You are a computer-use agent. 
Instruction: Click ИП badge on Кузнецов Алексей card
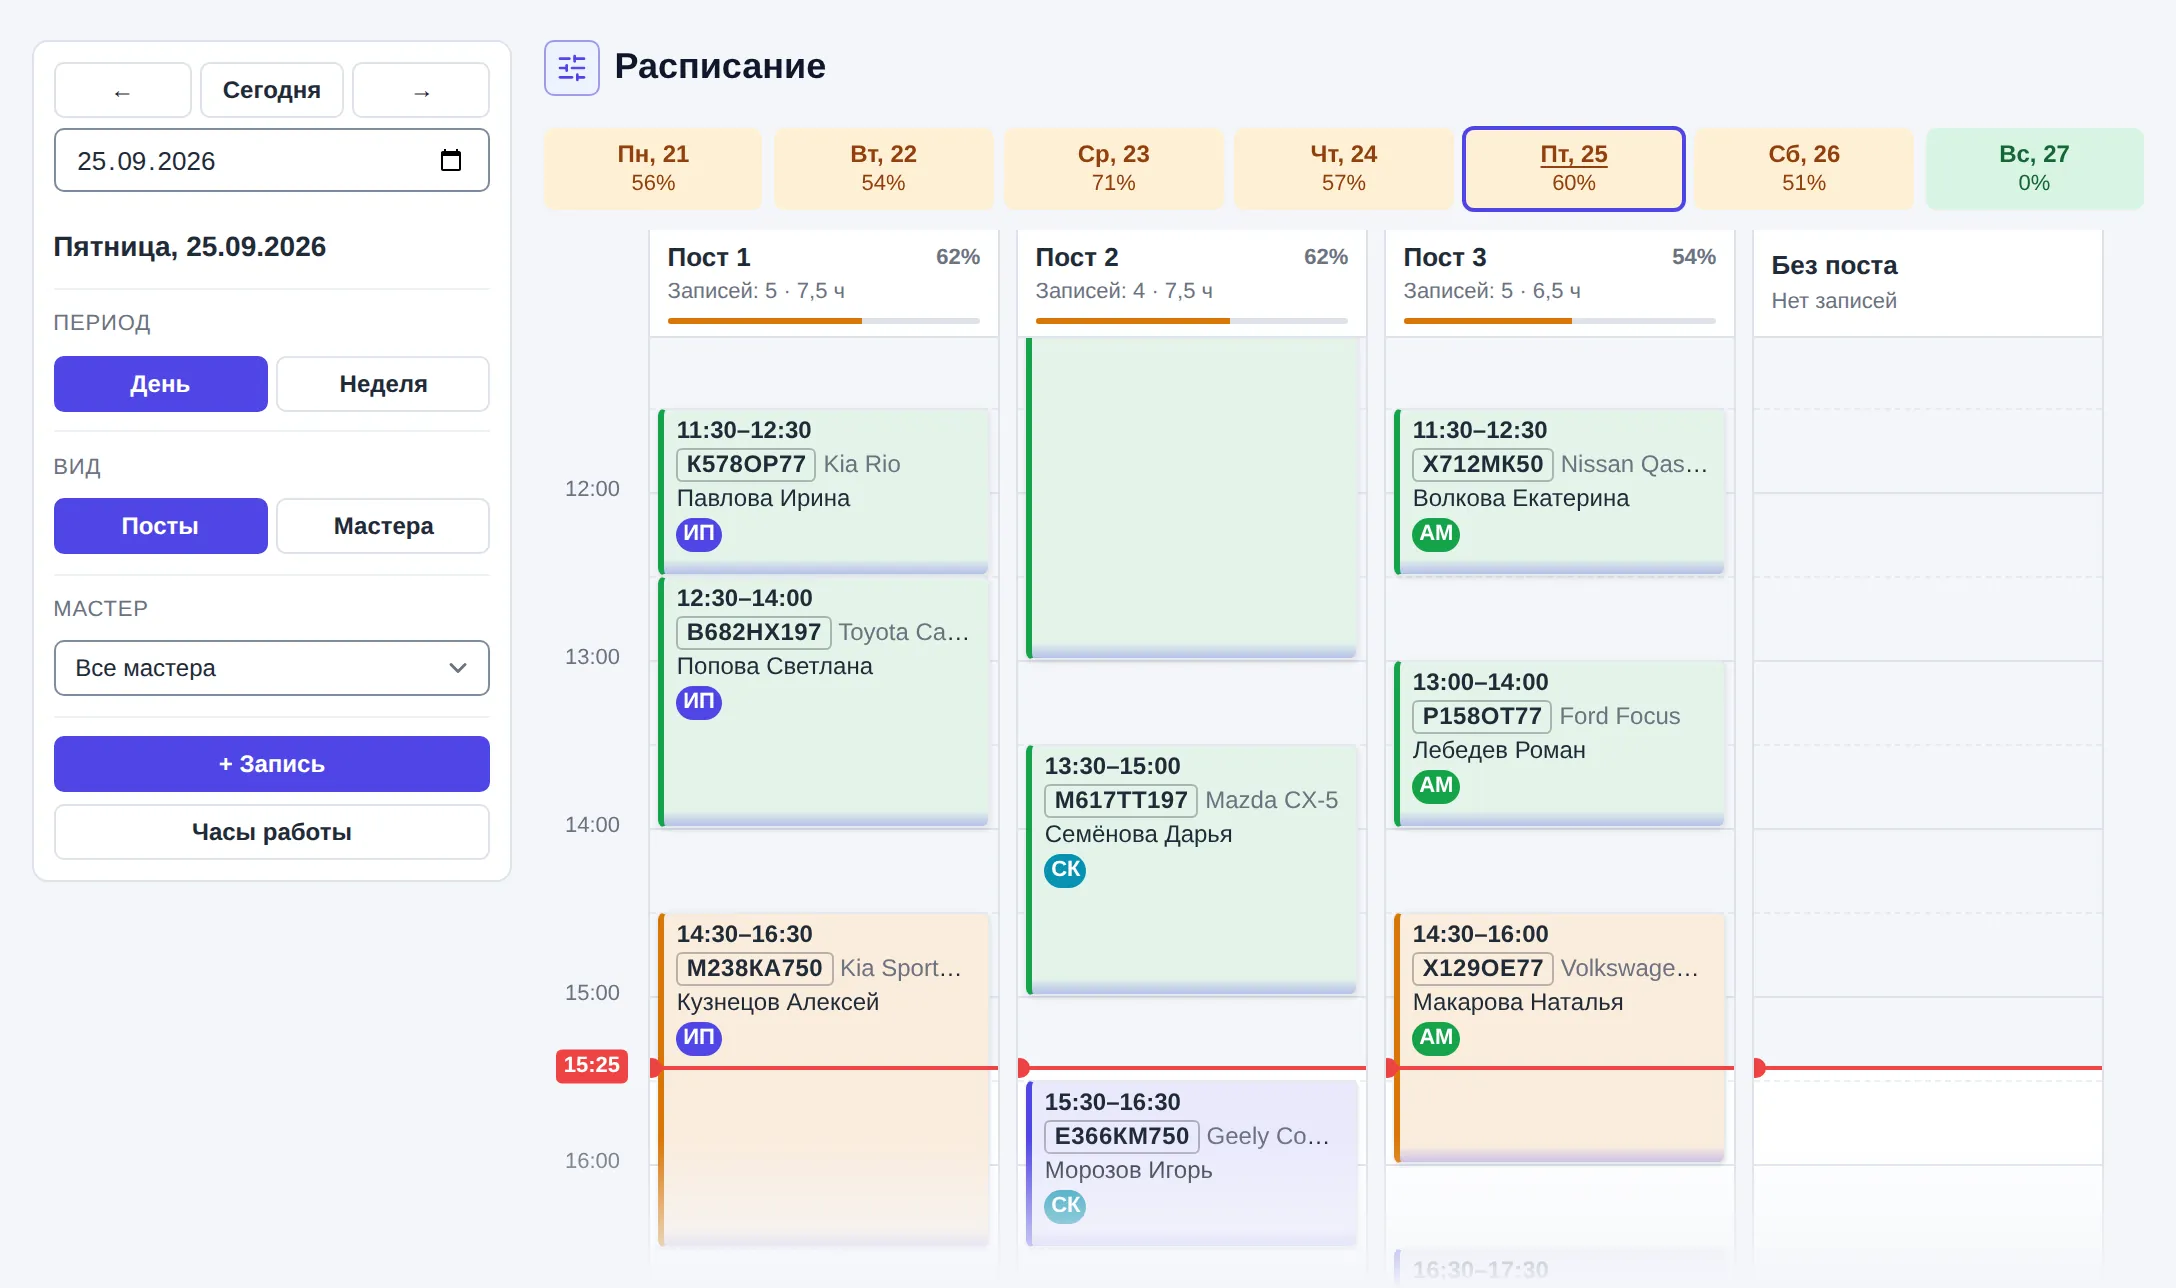tap(699, 1038)
